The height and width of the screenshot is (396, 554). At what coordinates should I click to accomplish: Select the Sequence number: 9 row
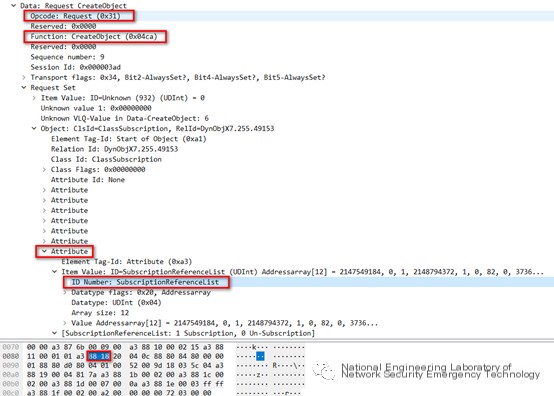point(67,57)
